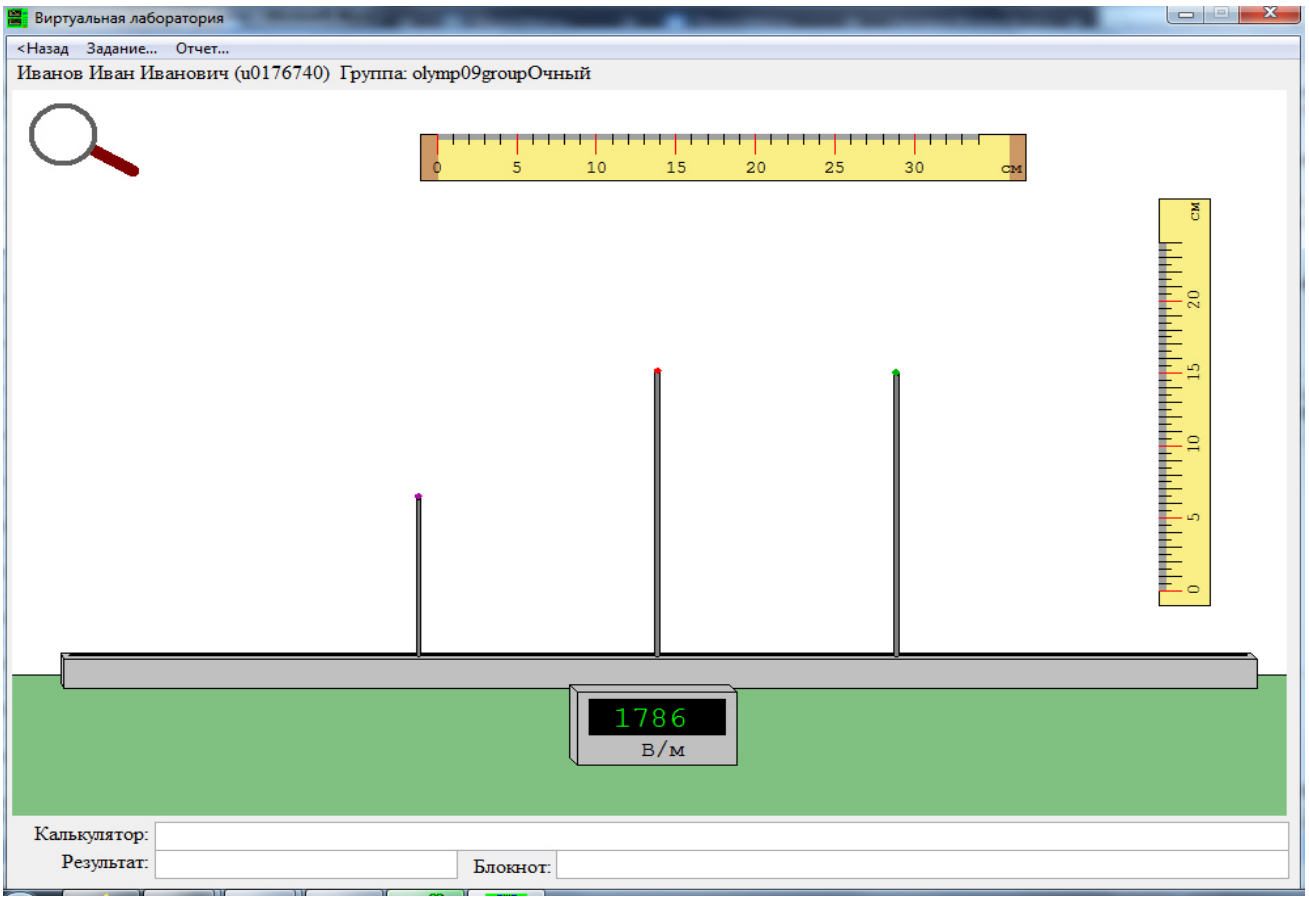Click the horizontal yellow ruler
This screenshot has width=1309, height=901.
coord(723,157)
